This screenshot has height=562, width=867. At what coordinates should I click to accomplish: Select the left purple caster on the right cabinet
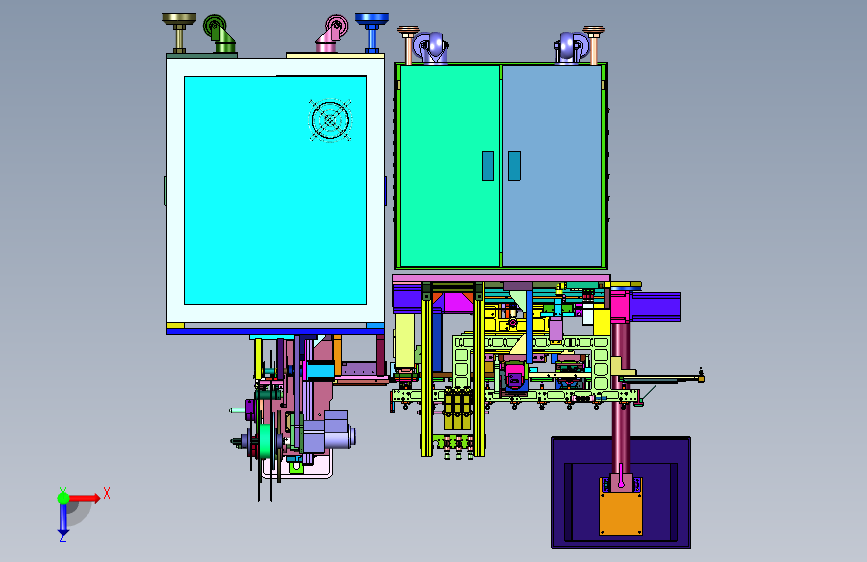(x=431, y=48)
